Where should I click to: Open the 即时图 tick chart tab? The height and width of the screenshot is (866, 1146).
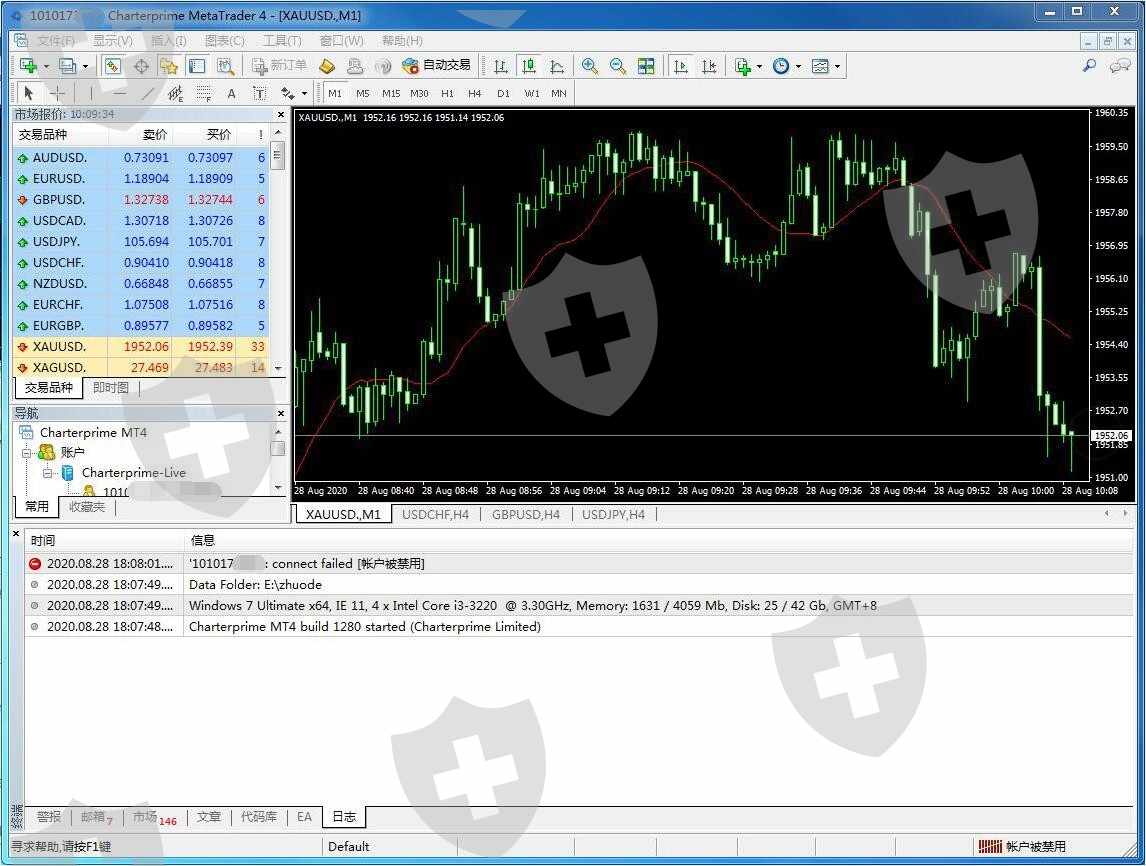click(110, 387)
